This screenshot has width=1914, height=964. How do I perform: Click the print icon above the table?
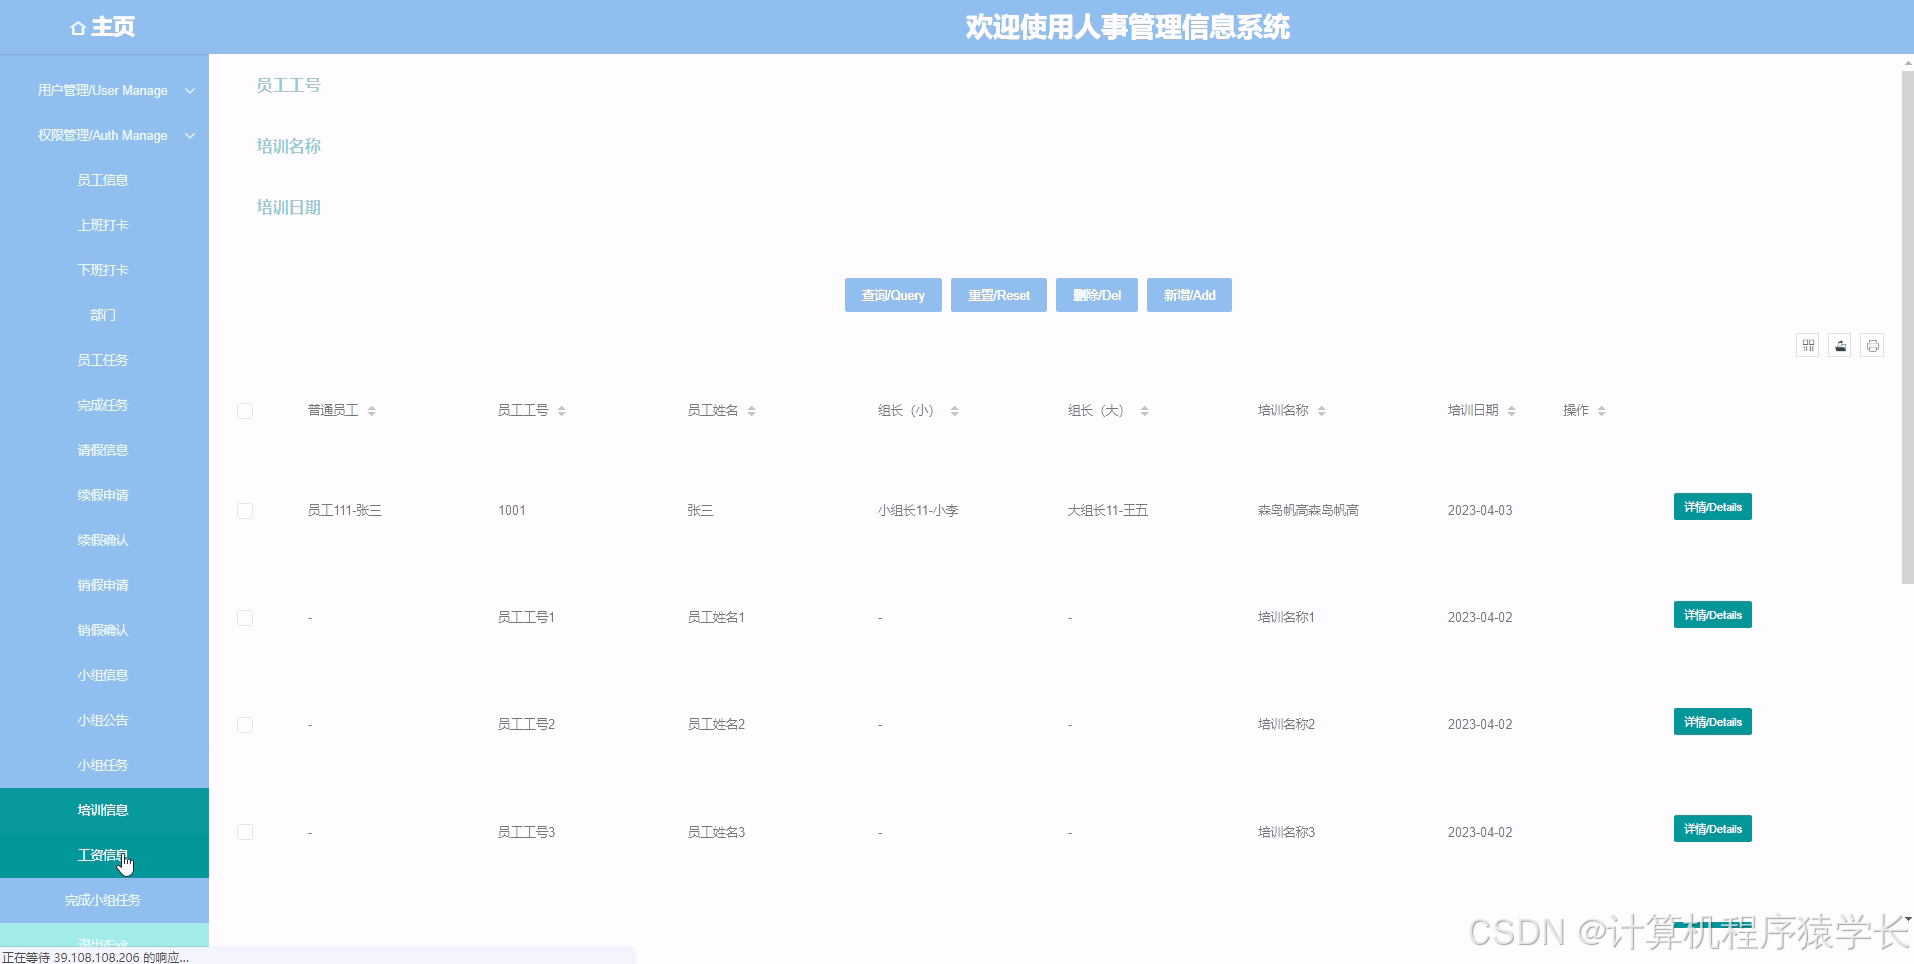(1873, 345)
